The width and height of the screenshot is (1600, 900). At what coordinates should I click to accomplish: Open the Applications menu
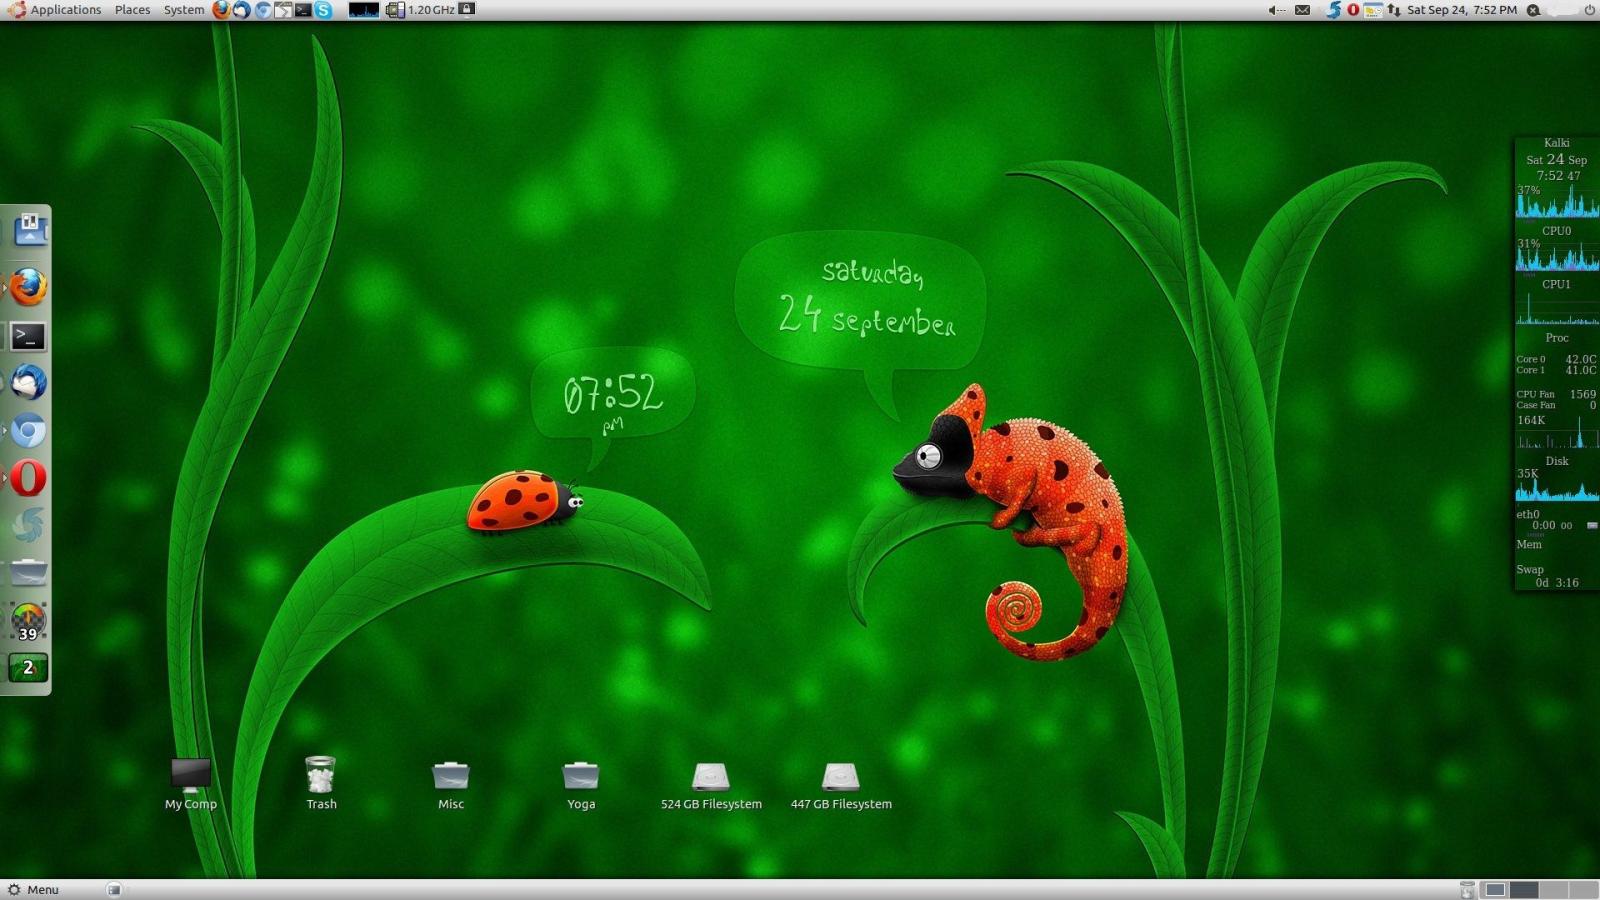tap(64, 10)
